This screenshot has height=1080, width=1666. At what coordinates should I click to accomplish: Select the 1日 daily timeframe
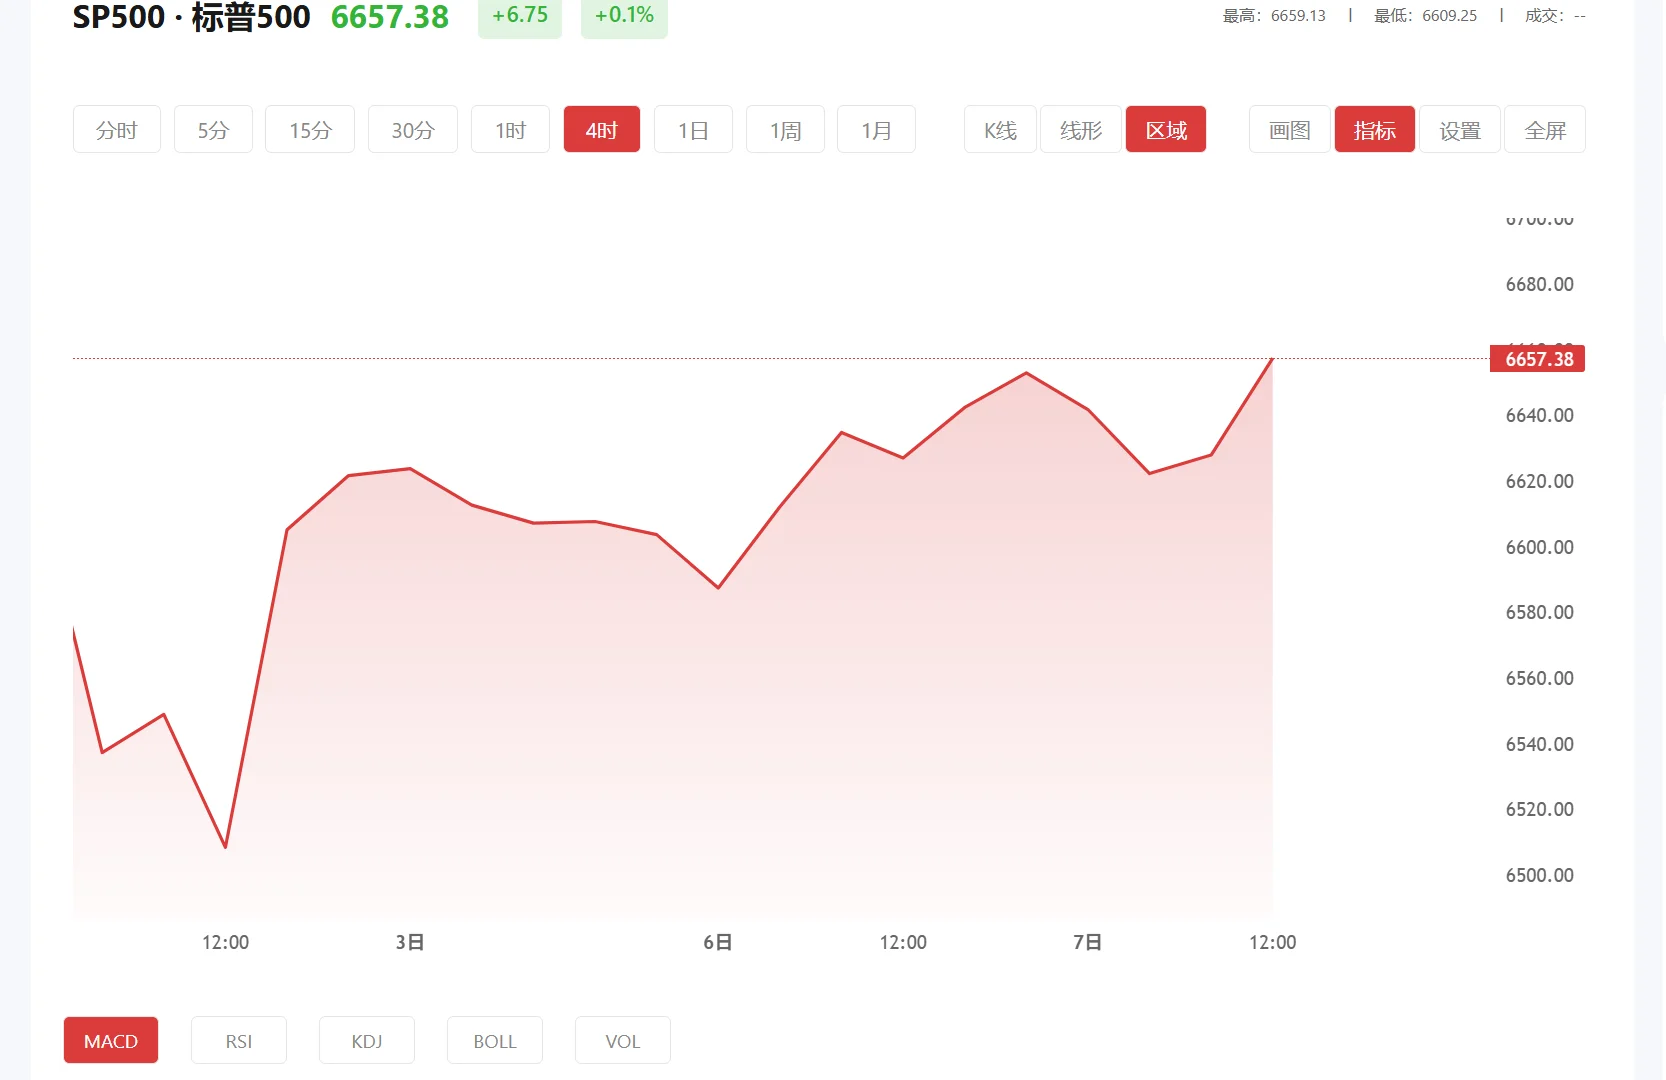pos(693,129)
